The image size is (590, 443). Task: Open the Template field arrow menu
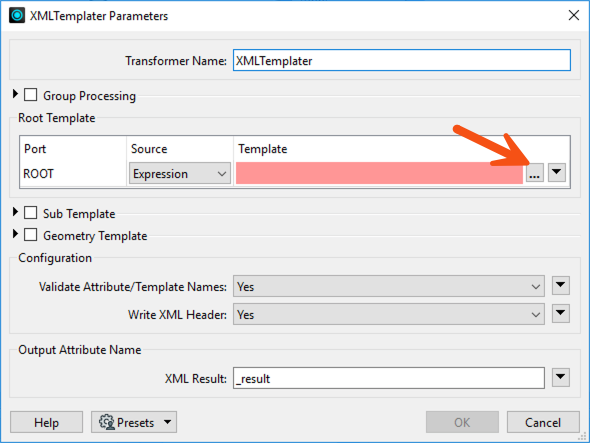(557, 173)
